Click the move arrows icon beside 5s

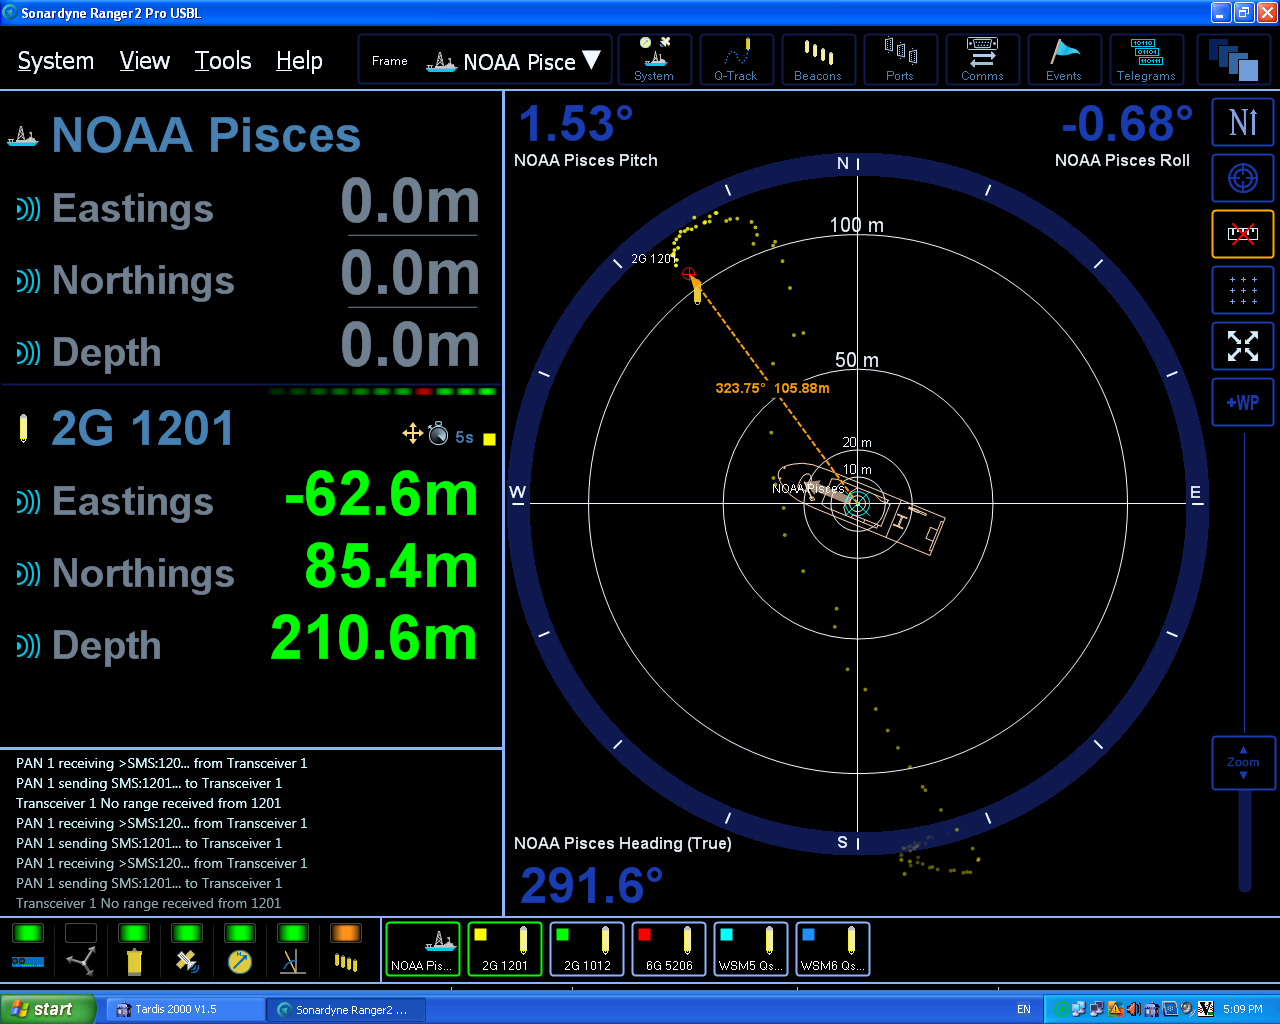point(412,433)
